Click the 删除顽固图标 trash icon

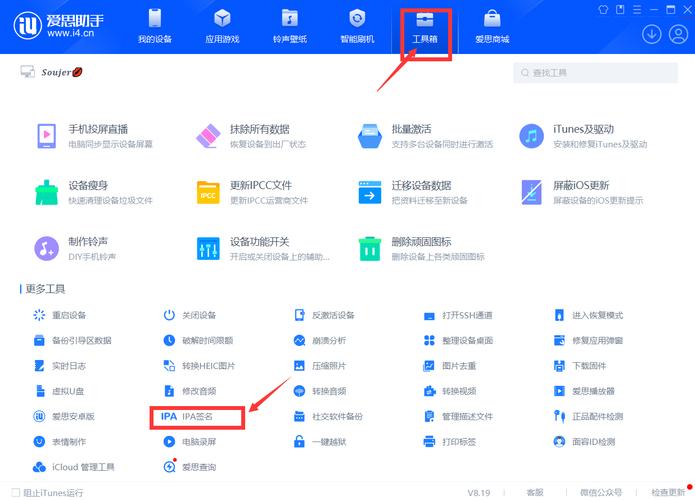(371, 248)
